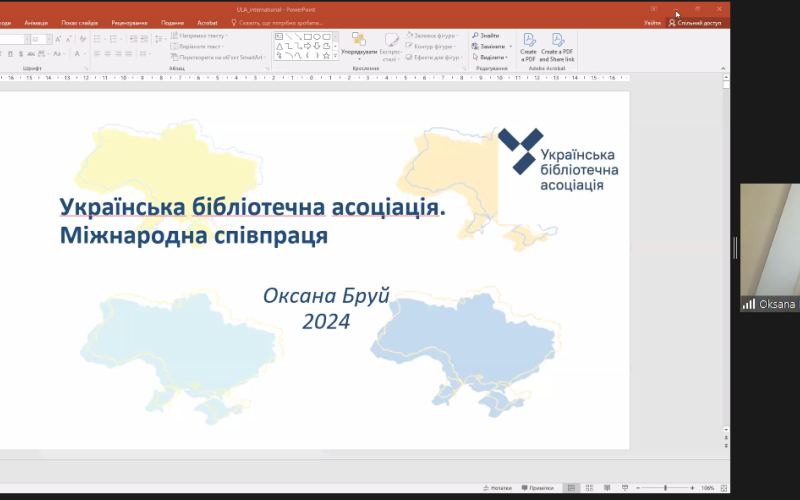Increase the list indent level
The width and height of the screenshot is (800, 500).
144,39
